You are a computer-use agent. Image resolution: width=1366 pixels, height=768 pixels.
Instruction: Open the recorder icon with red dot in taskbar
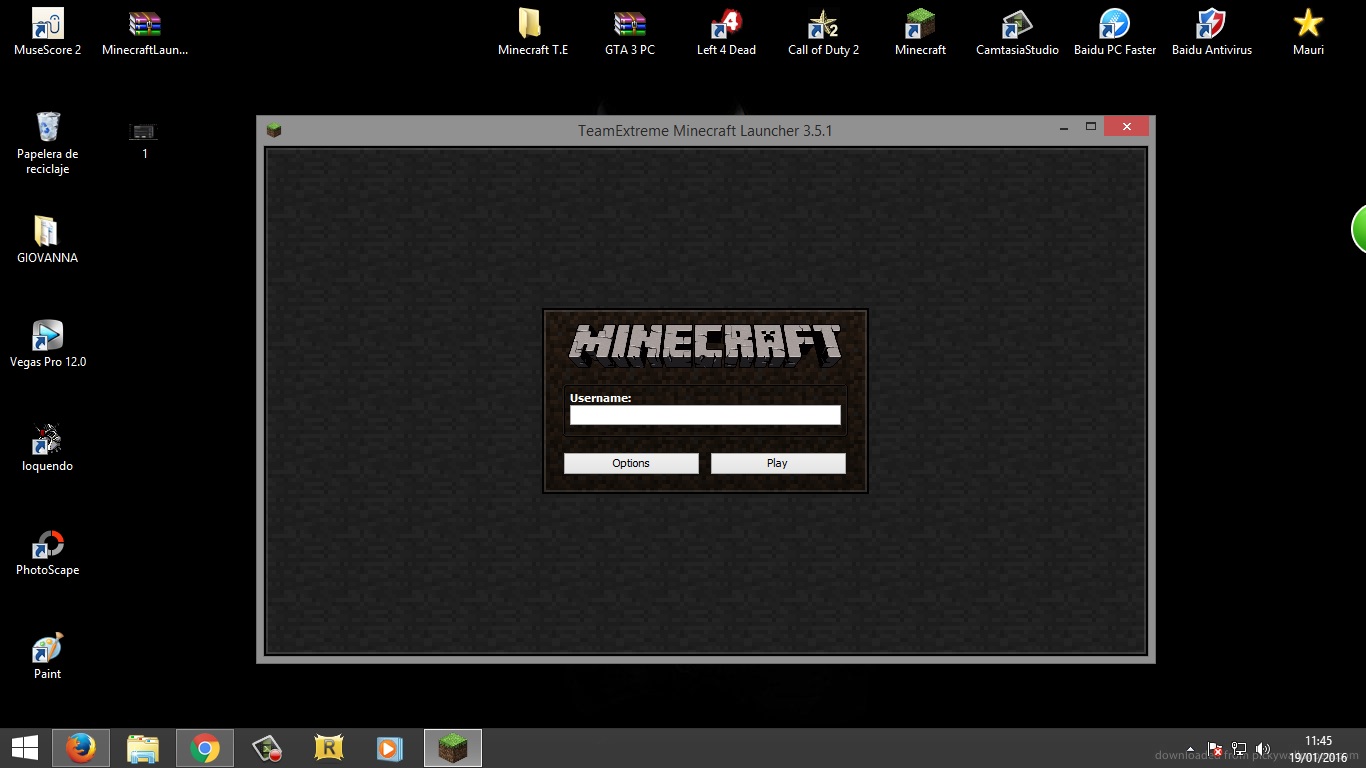point(267,748)
